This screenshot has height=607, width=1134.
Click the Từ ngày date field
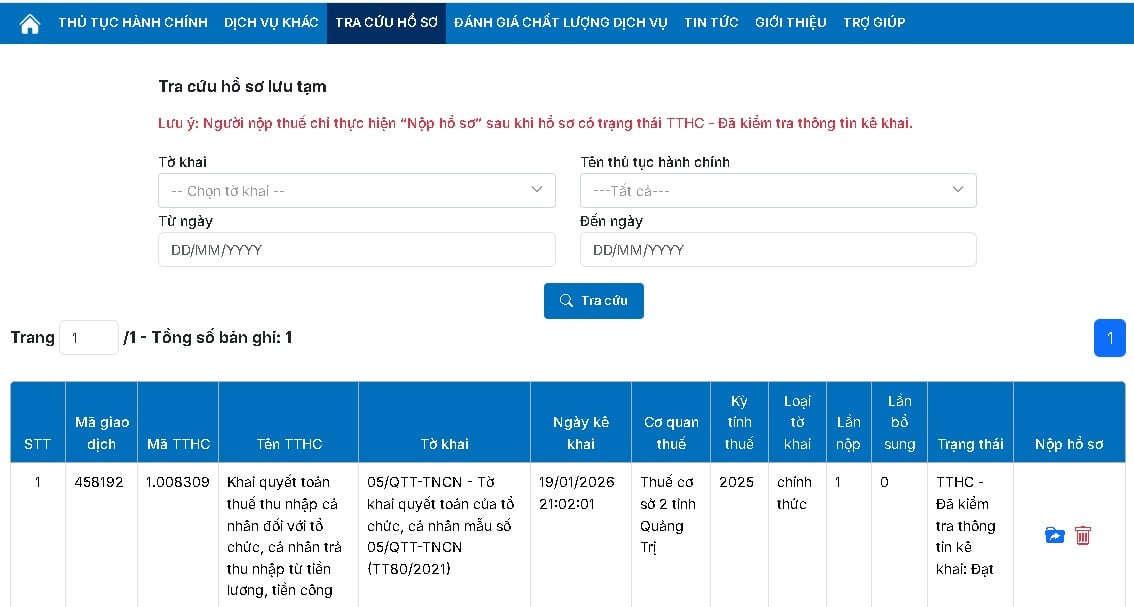point(356,250)
